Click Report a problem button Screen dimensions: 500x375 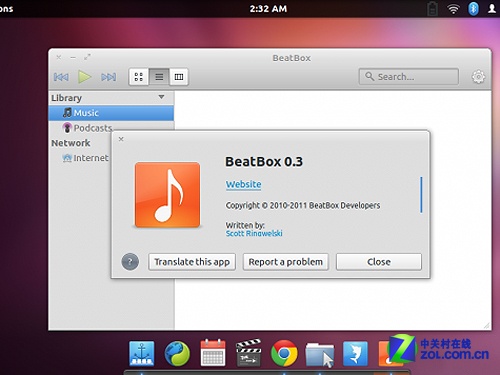(286, 262)
